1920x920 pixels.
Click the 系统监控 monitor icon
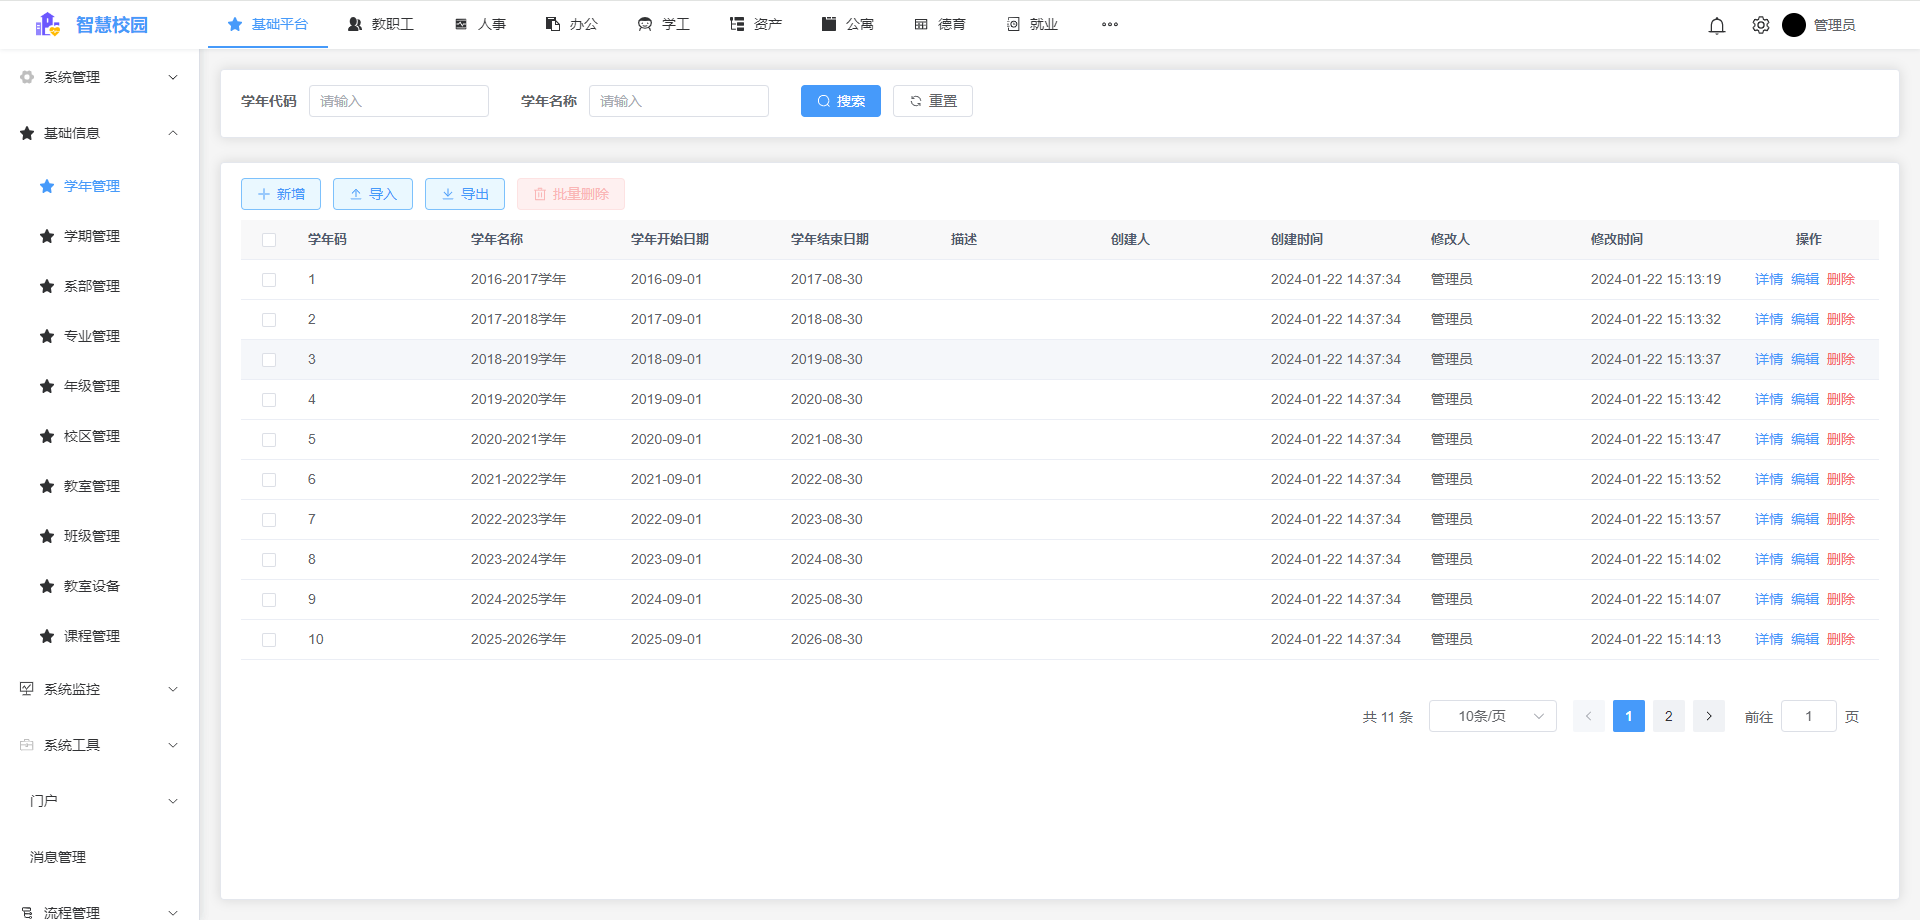coord(27,689)
